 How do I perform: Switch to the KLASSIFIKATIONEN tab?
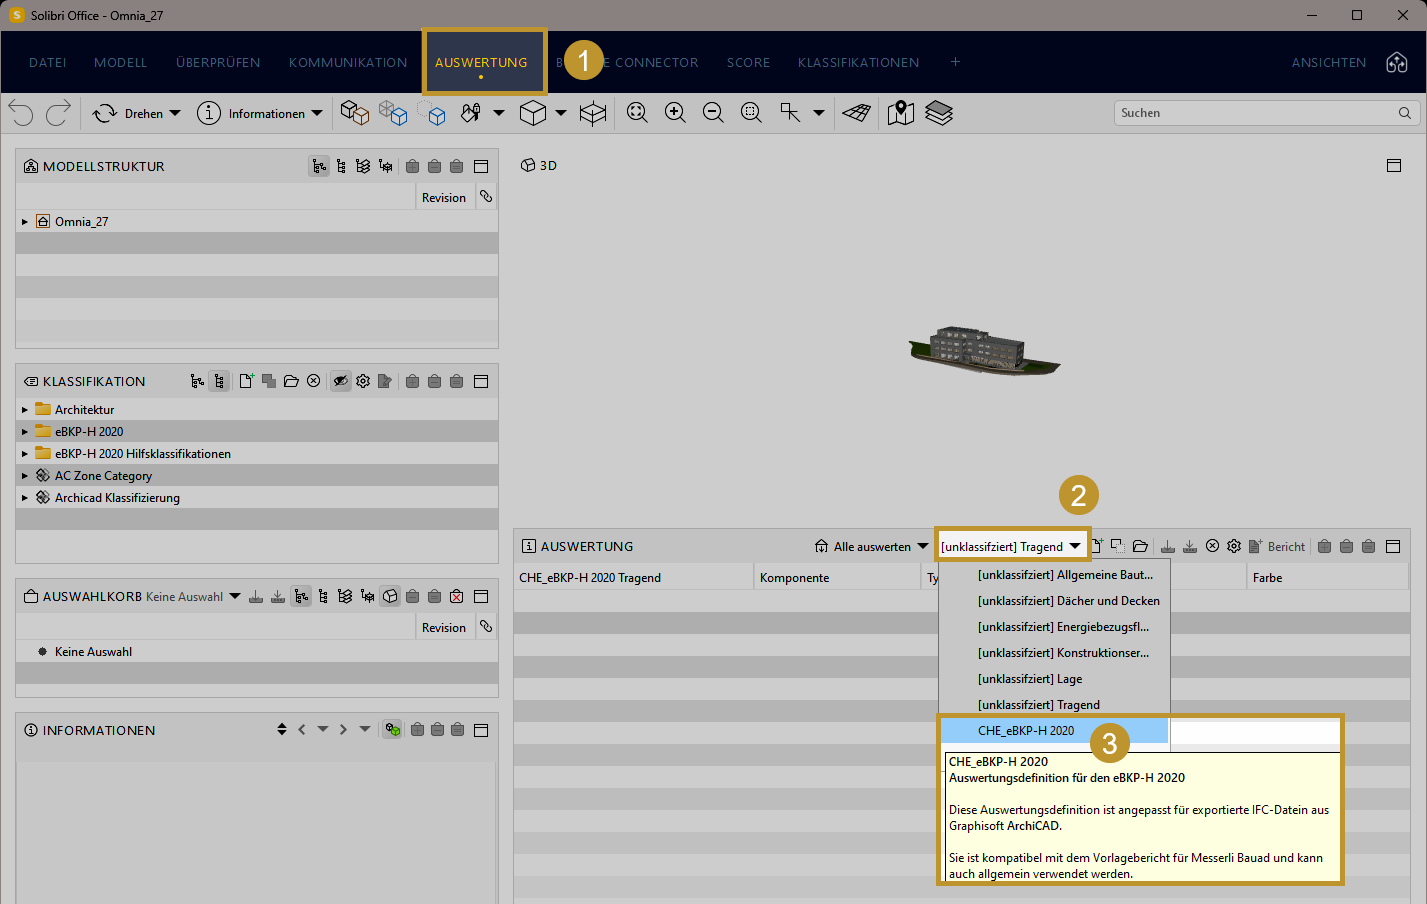pos(858,62)
